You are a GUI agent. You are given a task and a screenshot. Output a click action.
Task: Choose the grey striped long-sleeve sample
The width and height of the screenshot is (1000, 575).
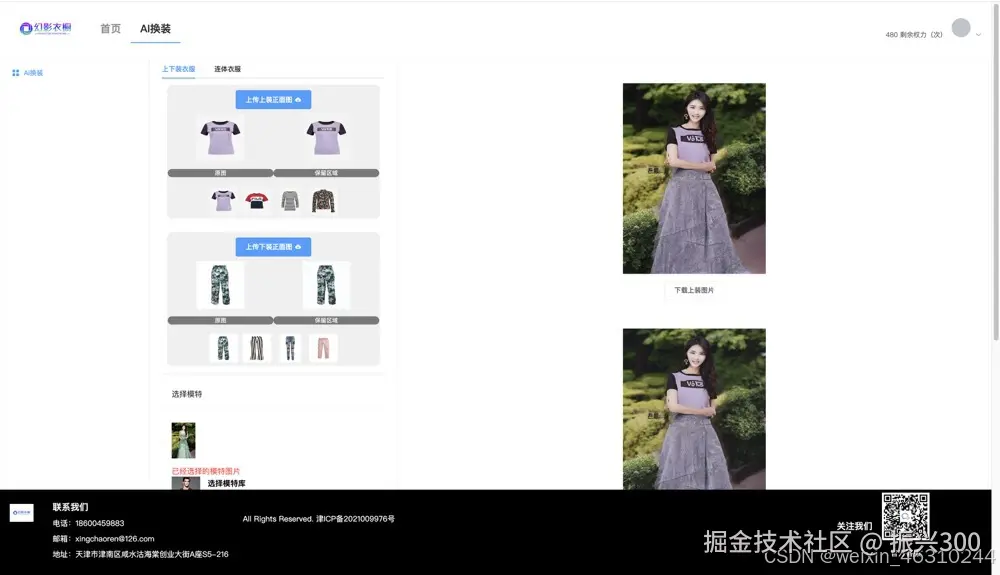click(x=290, y=201)
